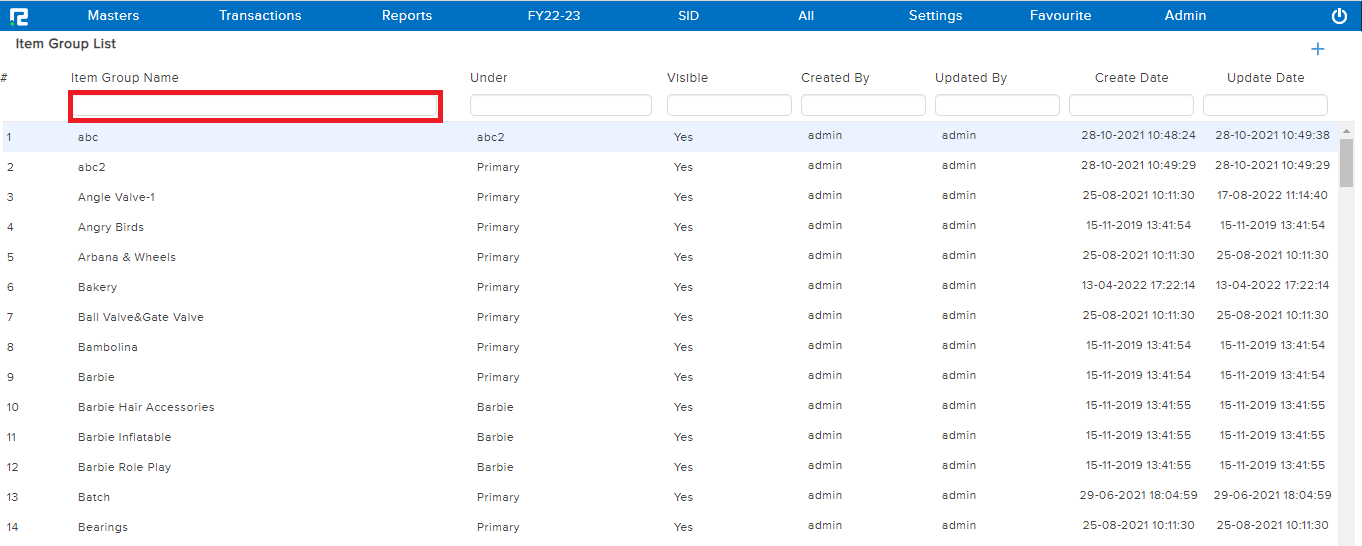Select the Barbie Hair Accessories row
Screen dimensions: 1362x546
click(x=146, y=407)
